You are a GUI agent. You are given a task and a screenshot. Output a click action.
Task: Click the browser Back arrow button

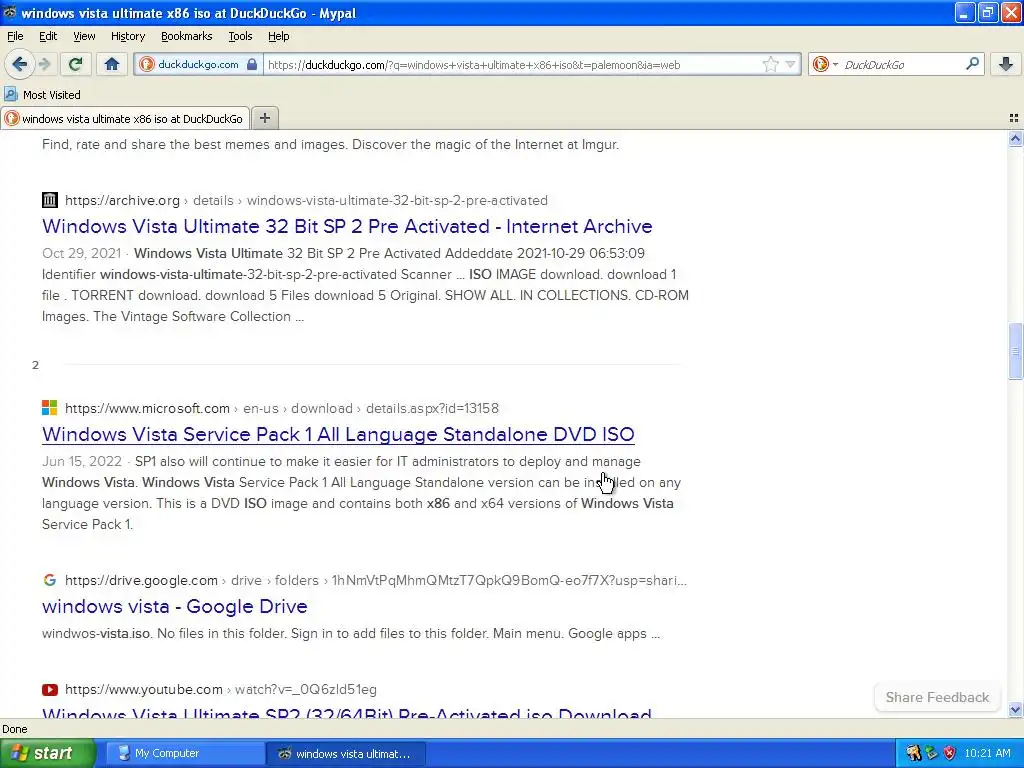(19, 64)
